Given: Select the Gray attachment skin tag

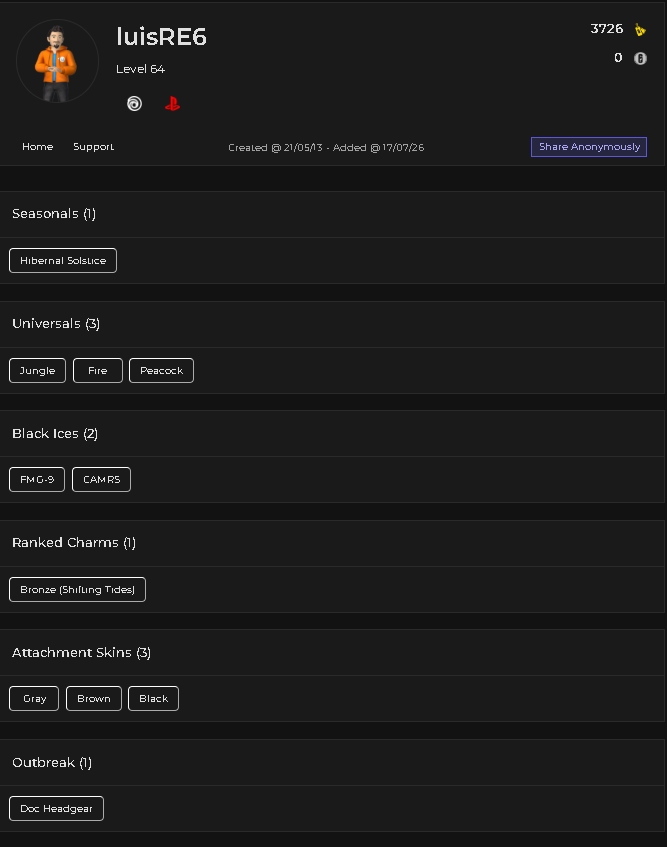Looking at the screenshot, I should tap(34, 698).
